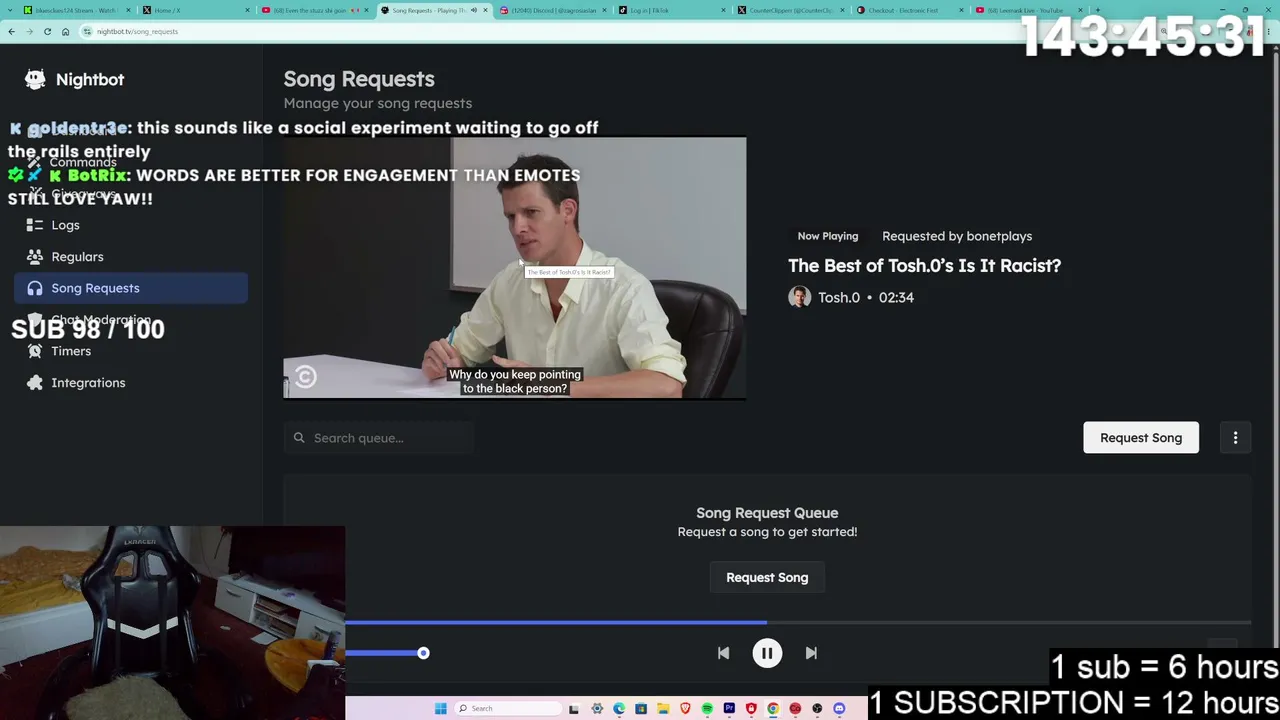Focus the Search queue input field
Viewport: 1280px width, 720px height.
(378, 438)
